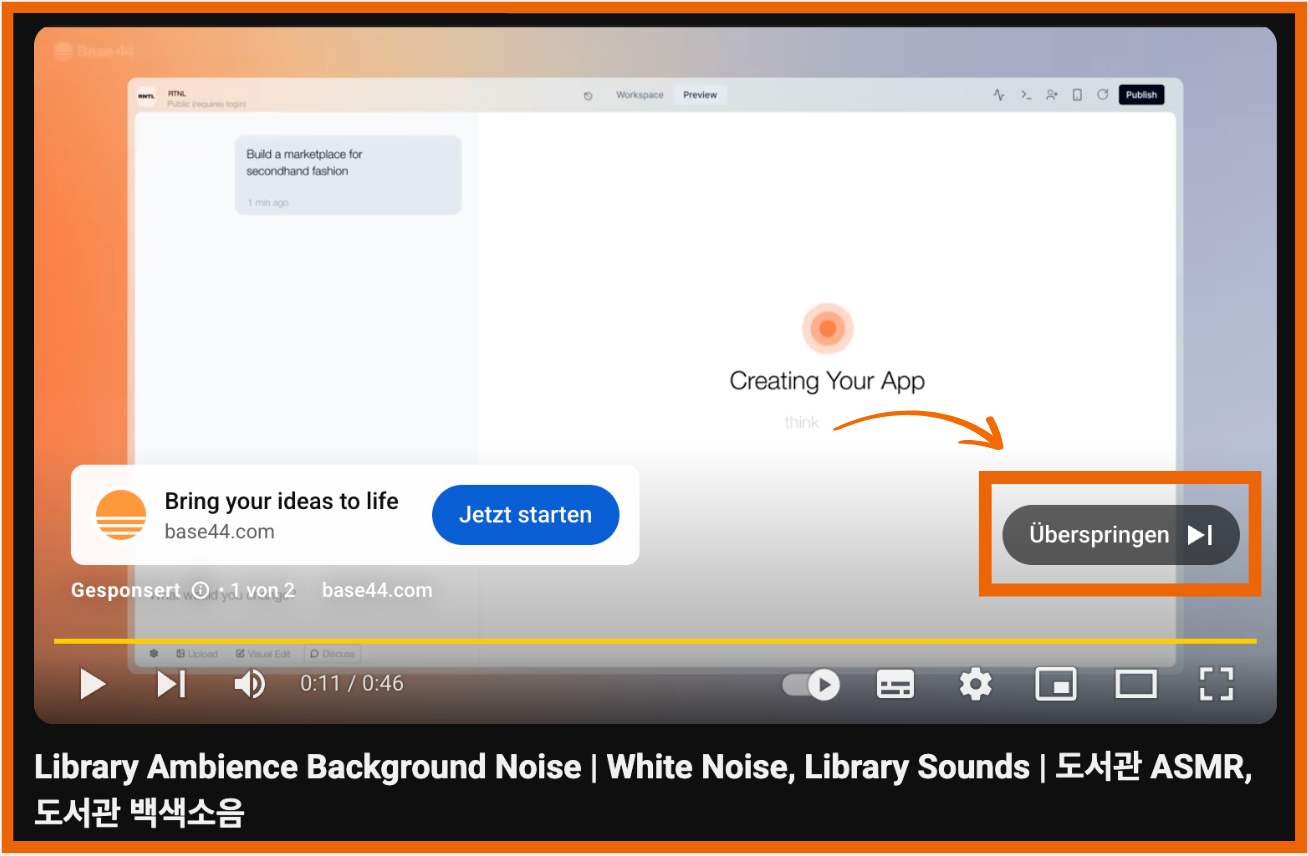Image resolution: width=1308 pixels, height=856 pixels.
Task: Enable theater mode view
Action: (1136, 684)
